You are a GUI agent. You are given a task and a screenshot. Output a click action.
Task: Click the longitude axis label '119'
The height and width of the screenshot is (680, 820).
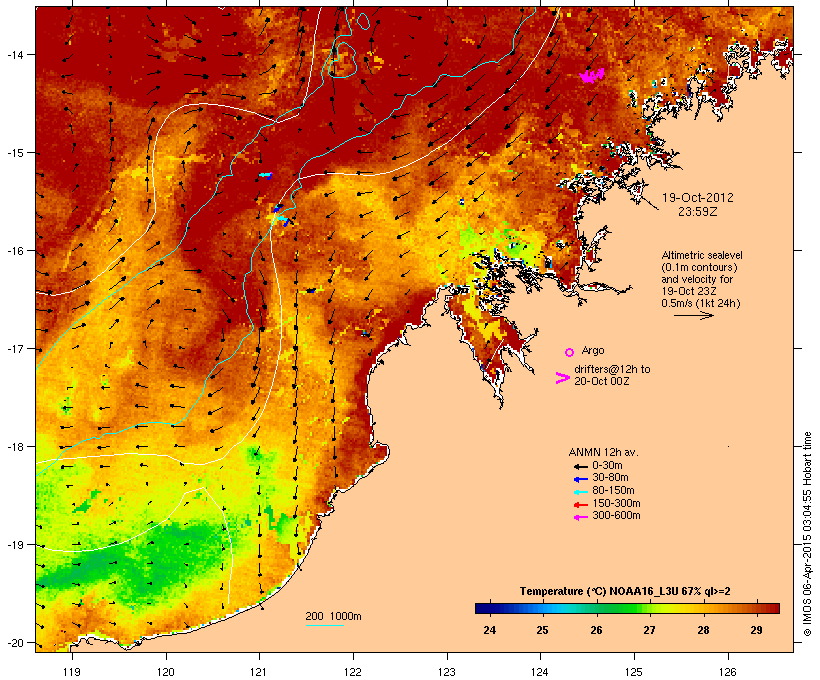point(72,672)
